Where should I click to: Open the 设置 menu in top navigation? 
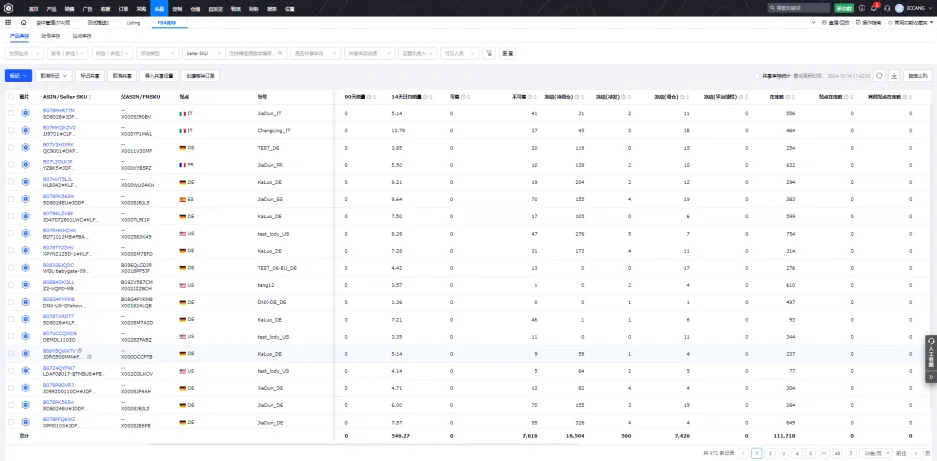289,8
